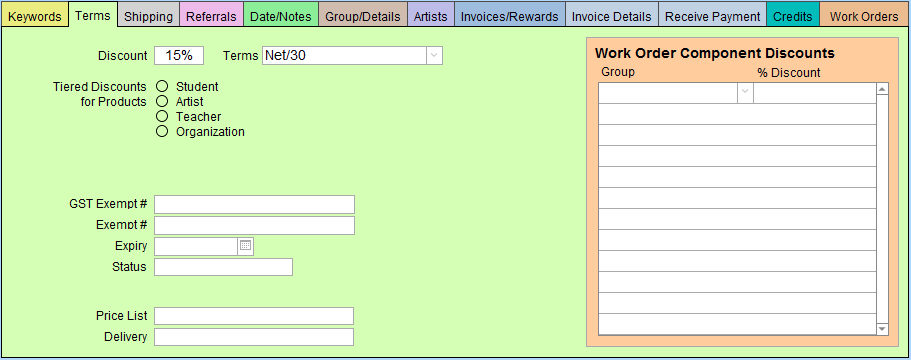
Task: Switch to the Credits tab
Action: point(793,17)
